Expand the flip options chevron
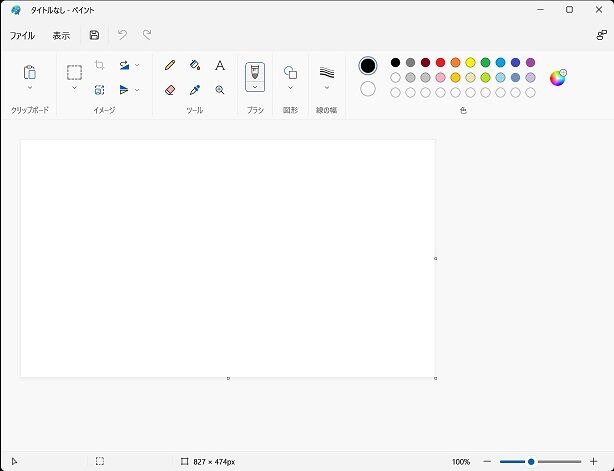Screen dimensions: 614x471 click(137, 90)
